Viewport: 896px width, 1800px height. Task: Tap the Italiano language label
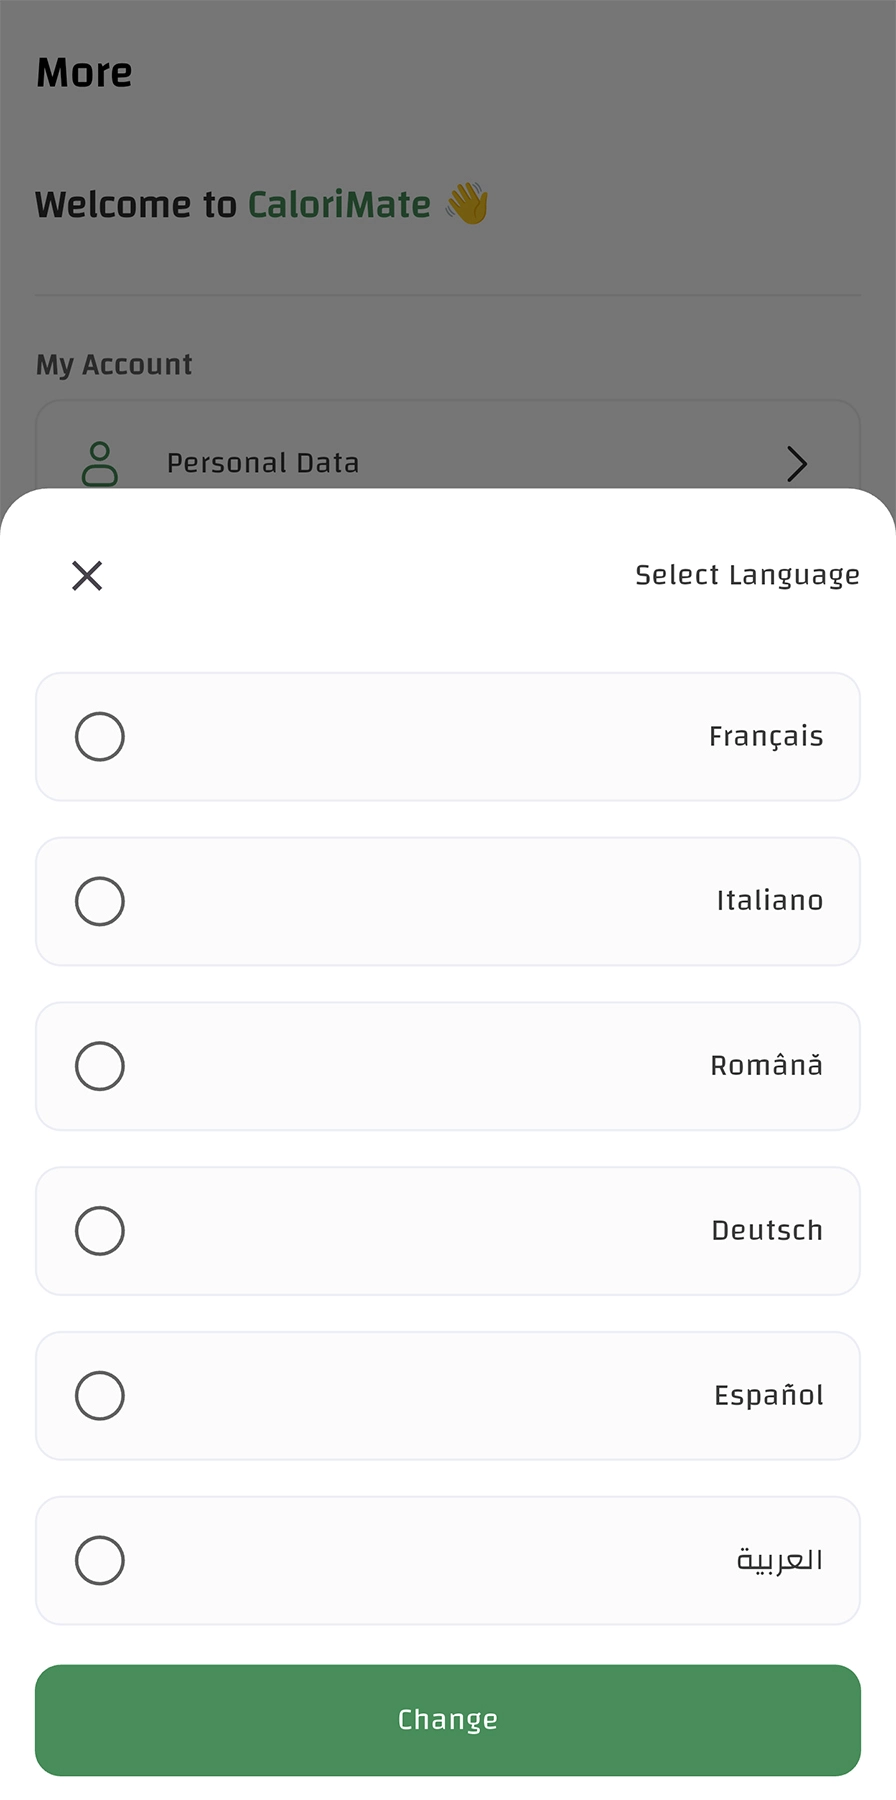coord(770,901)
